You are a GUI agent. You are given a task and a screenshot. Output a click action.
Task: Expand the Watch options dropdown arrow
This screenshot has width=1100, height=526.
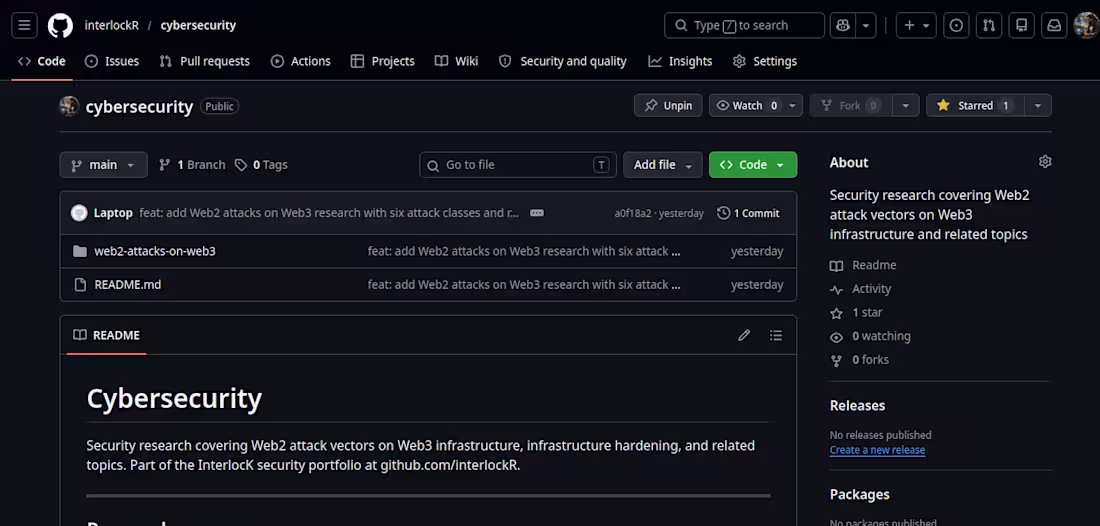coord(793,105)
